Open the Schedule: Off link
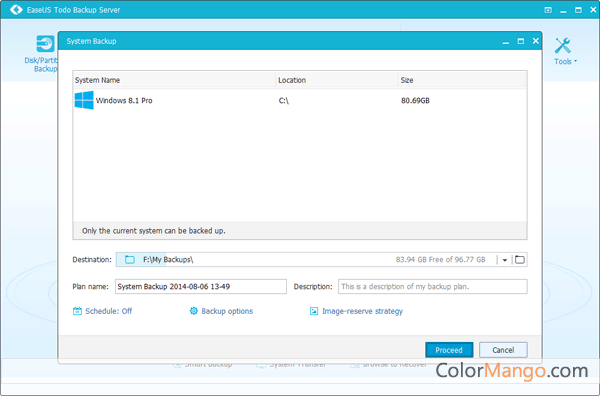600x396 pixels. pyautogui.click(x=108, y=311)
